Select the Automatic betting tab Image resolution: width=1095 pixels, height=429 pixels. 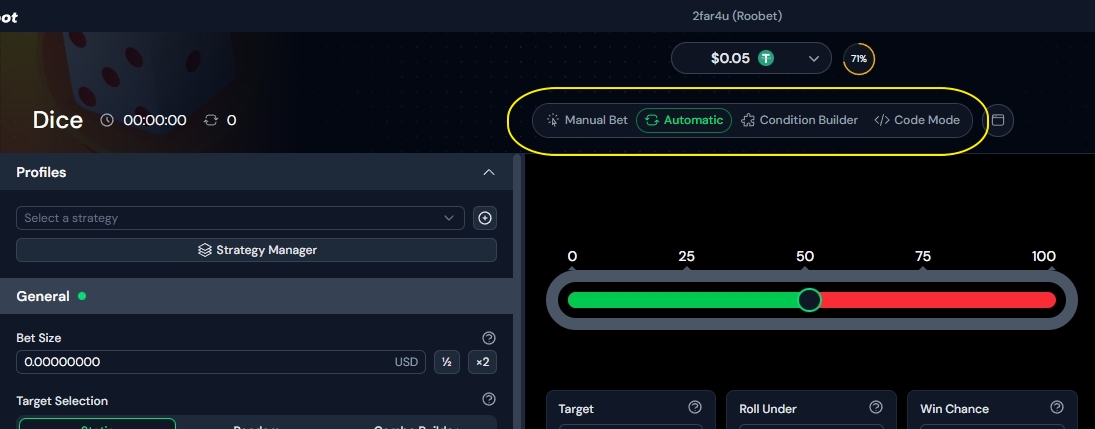pyautogui.click(x=684, y=120)
